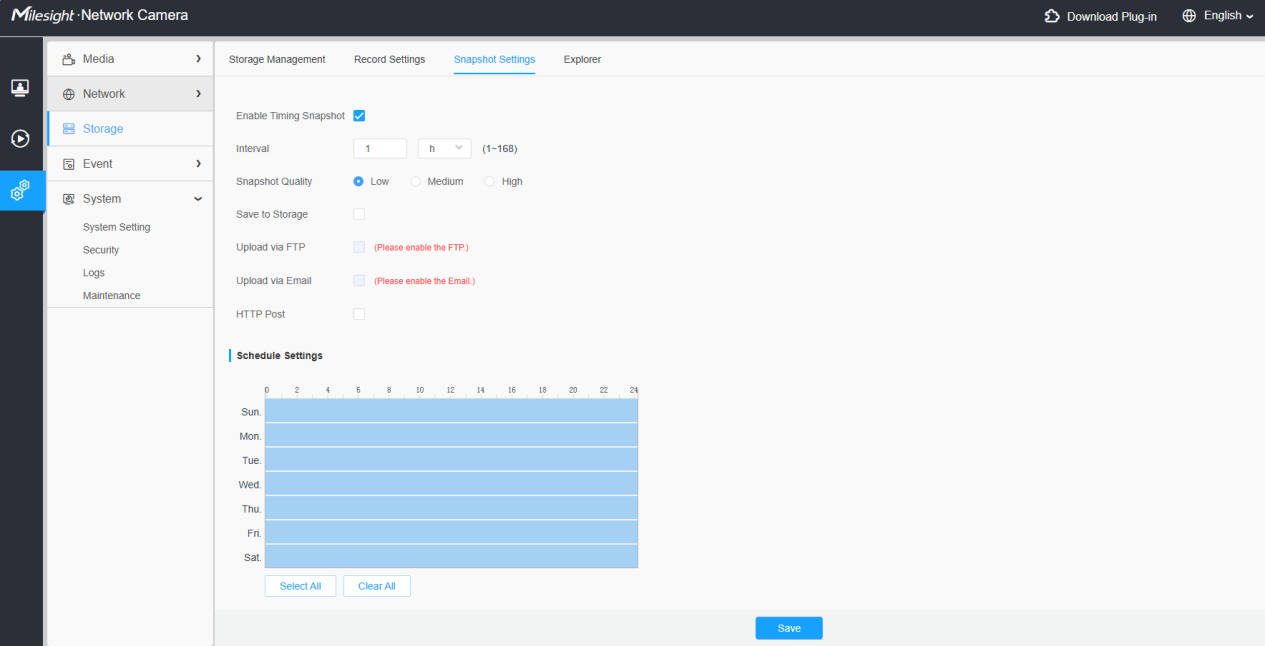The image size is (1265, 646).
Task: Click the disabled Upload via Email checkbox
Action: tap(359, 281)
